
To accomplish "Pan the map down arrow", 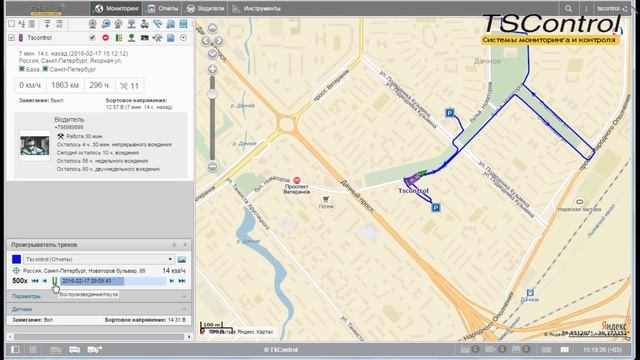I will [212, 54].
